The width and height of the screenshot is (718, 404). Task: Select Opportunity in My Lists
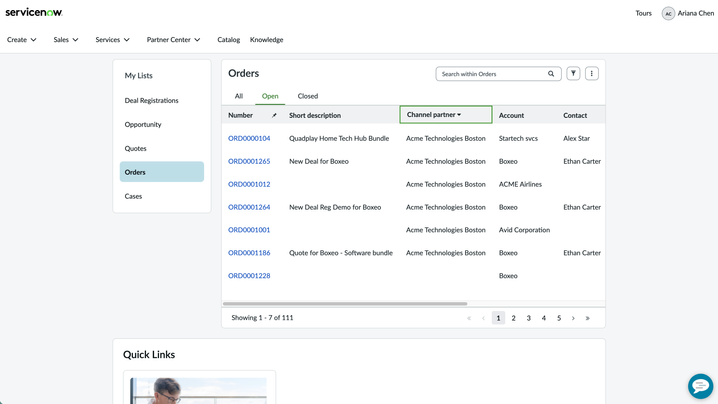pos(143,124)
